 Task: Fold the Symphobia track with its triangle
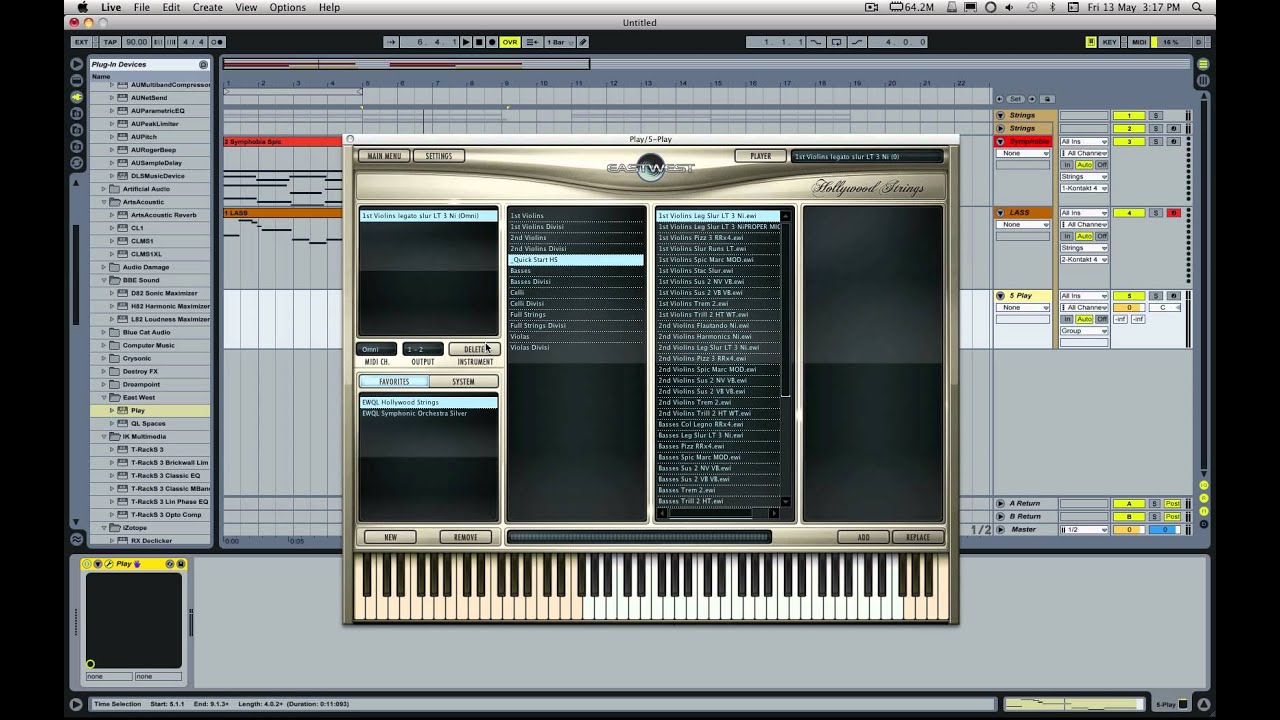click(1000, 142)
